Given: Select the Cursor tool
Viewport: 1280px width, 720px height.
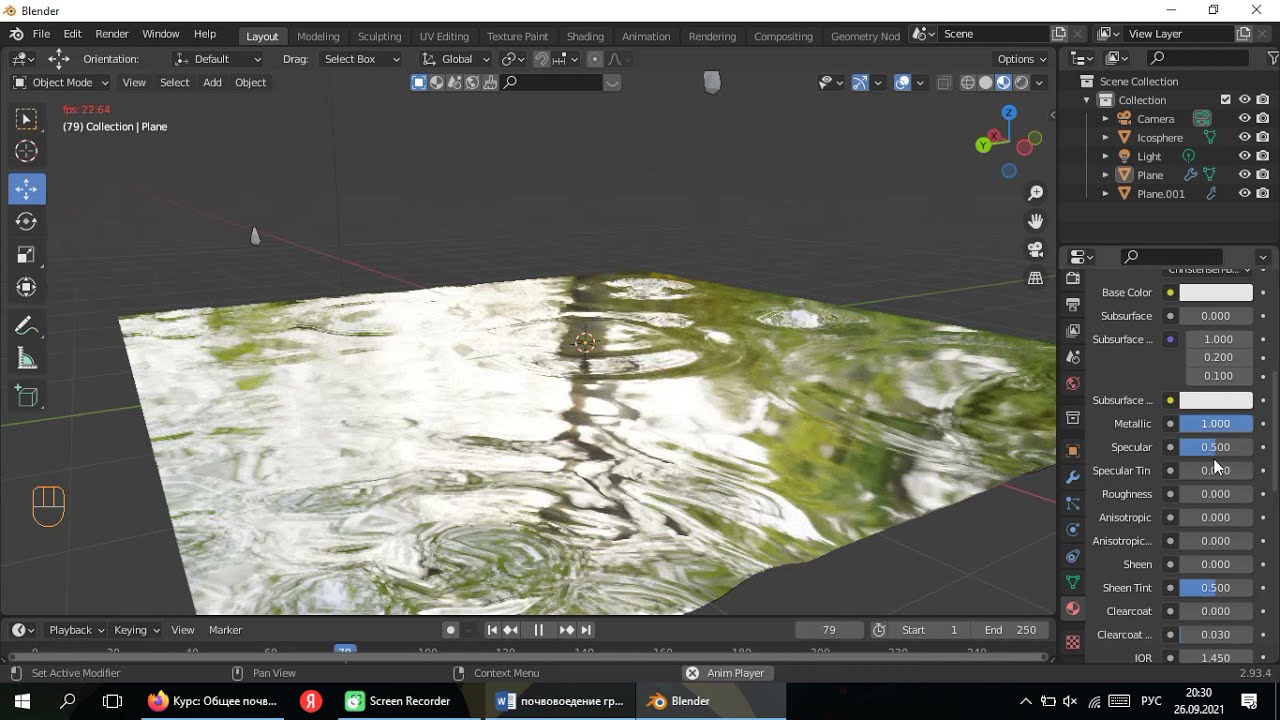Looking at the screenshot, I should point(27,152).
